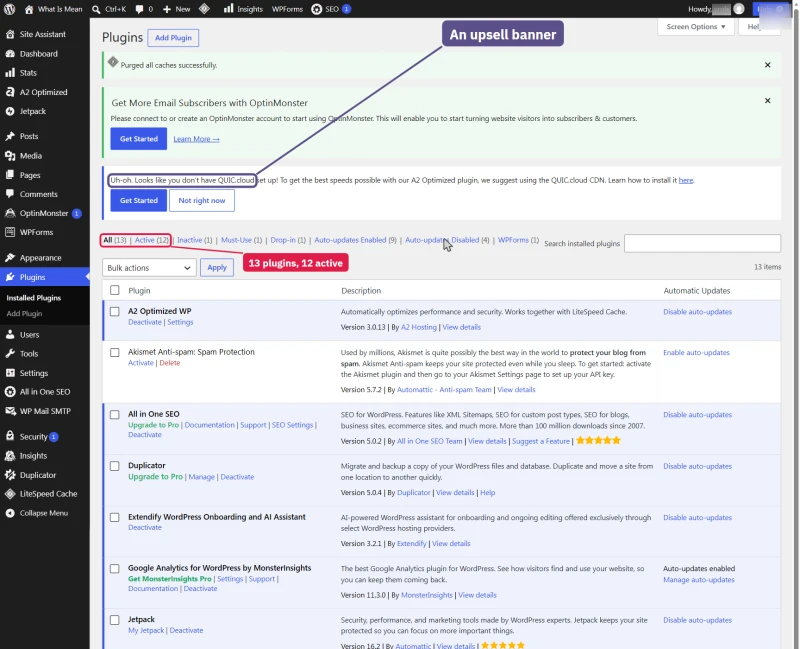This screenshot has width=800, height=649.
Task: Check the MonsterInsights plugin checkbox
Action: click(115, 568)
